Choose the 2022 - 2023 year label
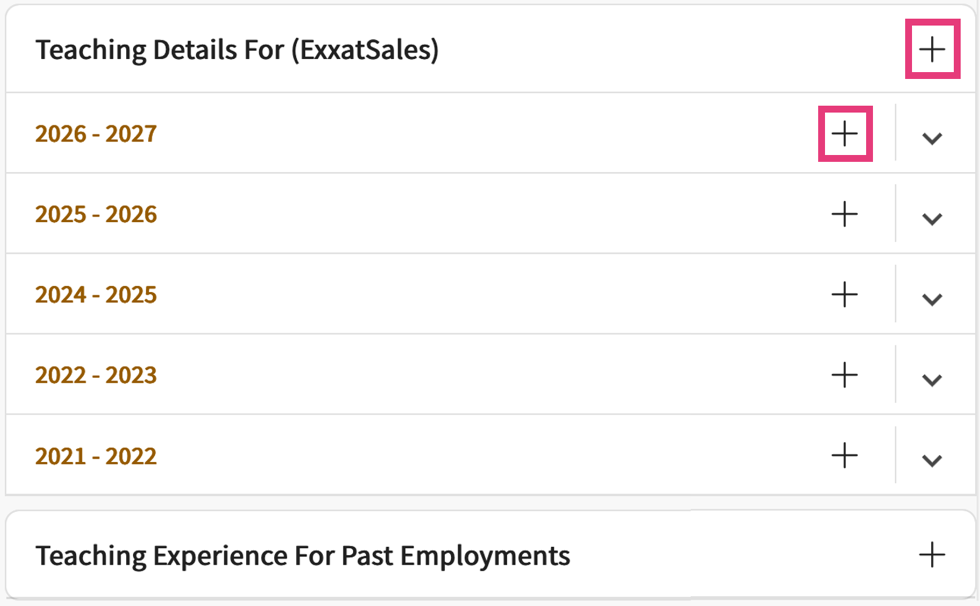Screen dimensions: 980x606 tap(96, 376)
